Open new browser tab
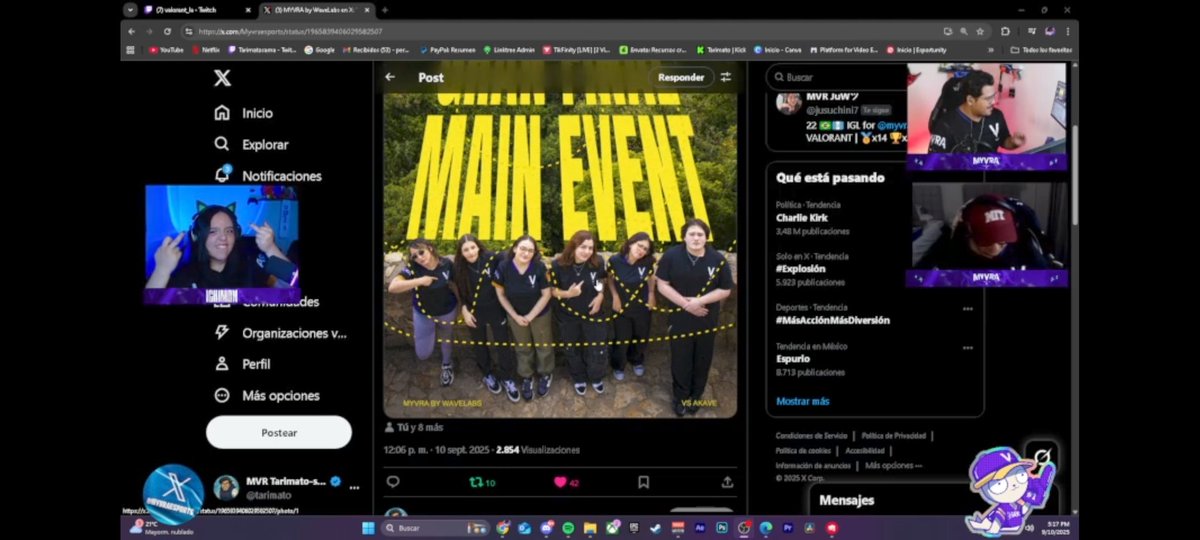This screenshot has height=540, width=1200. 385,10
